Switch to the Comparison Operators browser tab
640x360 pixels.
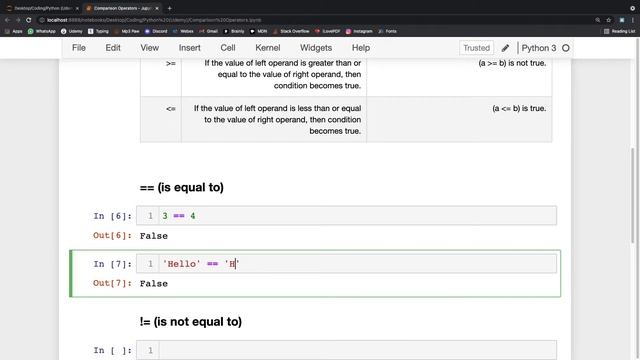coord(122,8)
